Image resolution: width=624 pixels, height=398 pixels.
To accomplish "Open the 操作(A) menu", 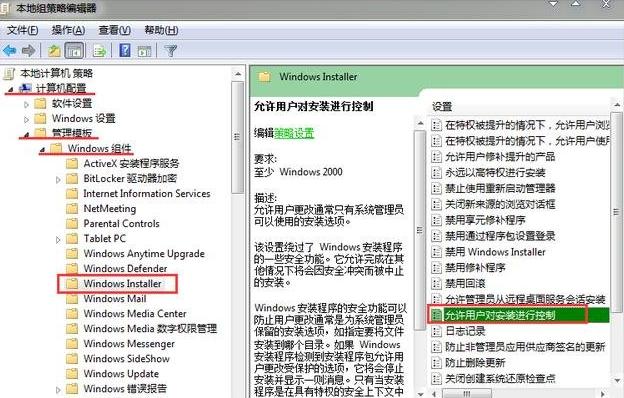I will coord(68,30).
